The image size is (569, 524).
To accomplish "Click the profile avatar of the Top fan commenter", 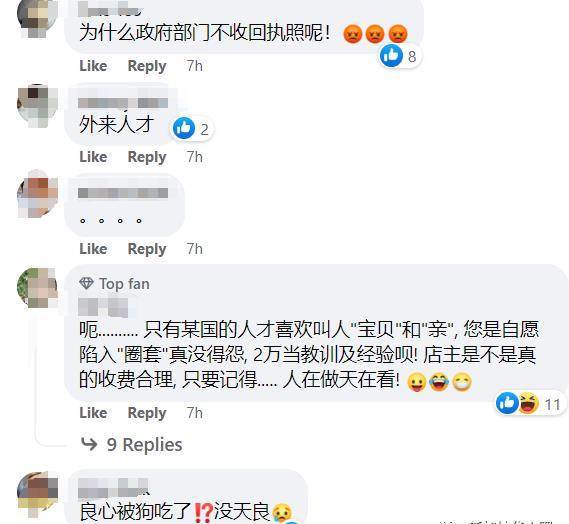I will (37, 287).
